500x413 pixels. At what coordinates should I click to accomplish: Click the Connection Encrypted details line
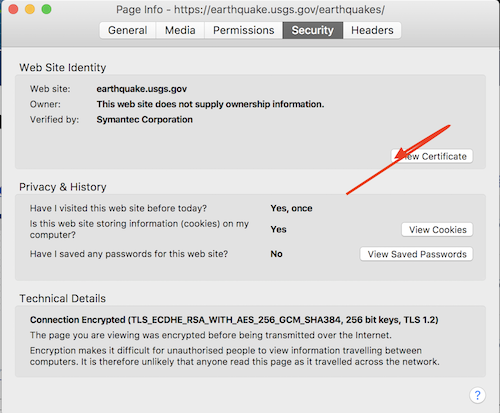click(234, 320)
